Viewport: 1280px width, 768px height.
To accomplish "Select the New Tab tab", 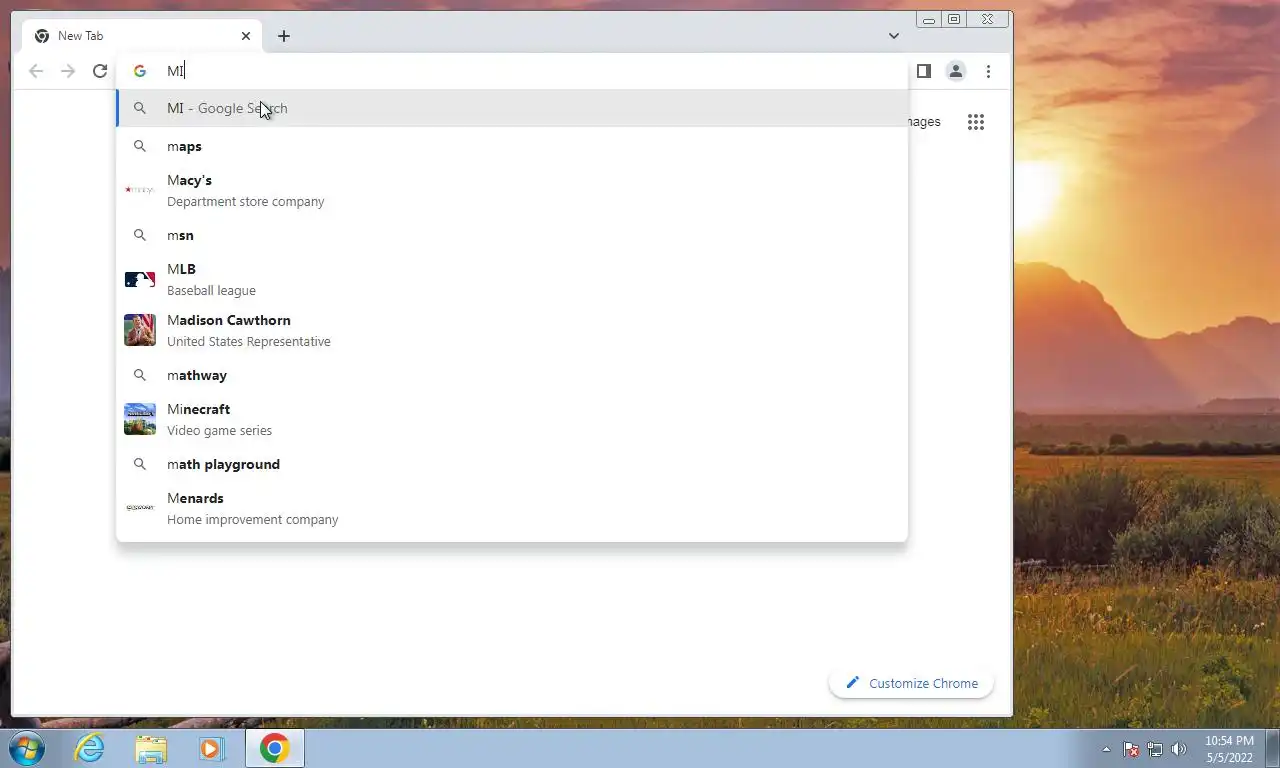I will [142, 36].
